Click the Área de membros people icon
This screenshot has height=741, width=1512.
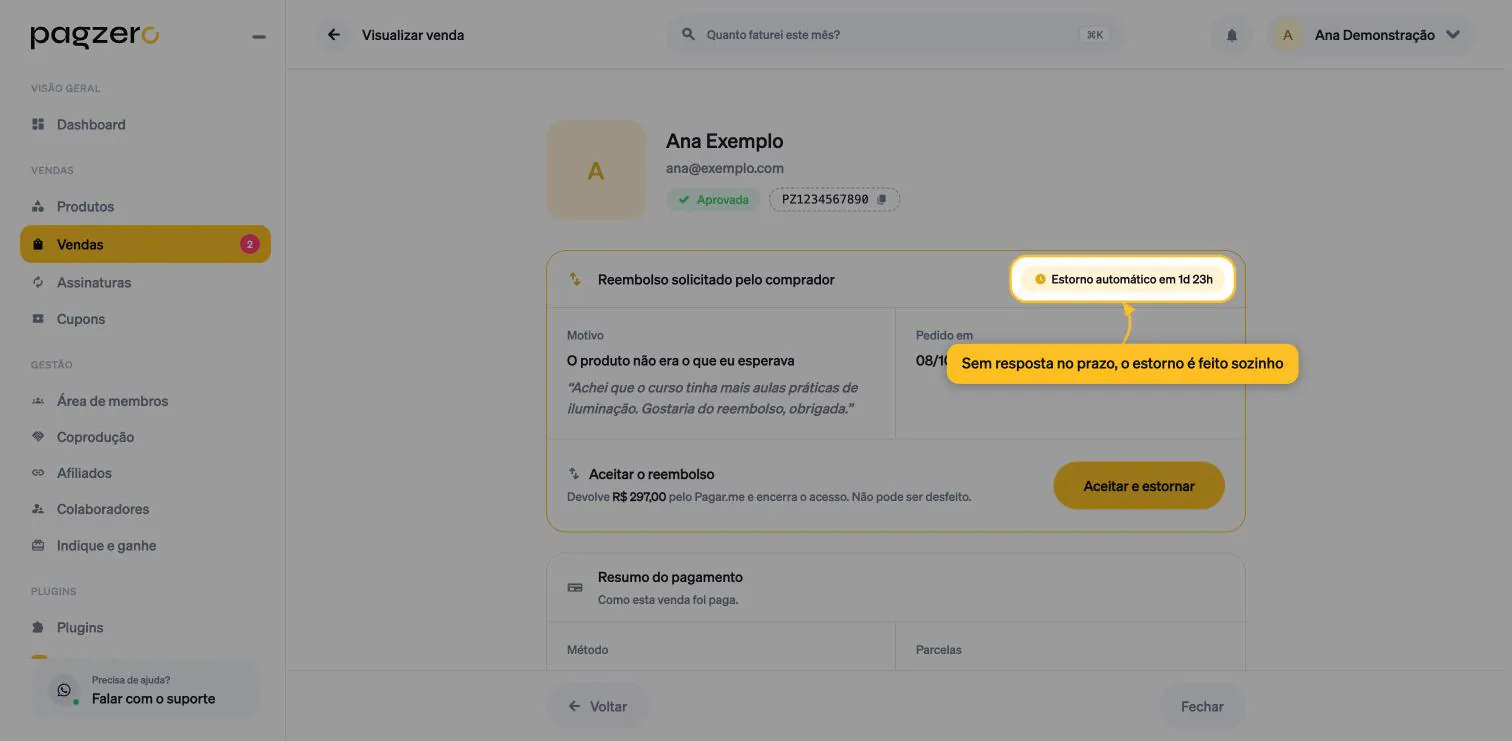[x=38, y=401]
